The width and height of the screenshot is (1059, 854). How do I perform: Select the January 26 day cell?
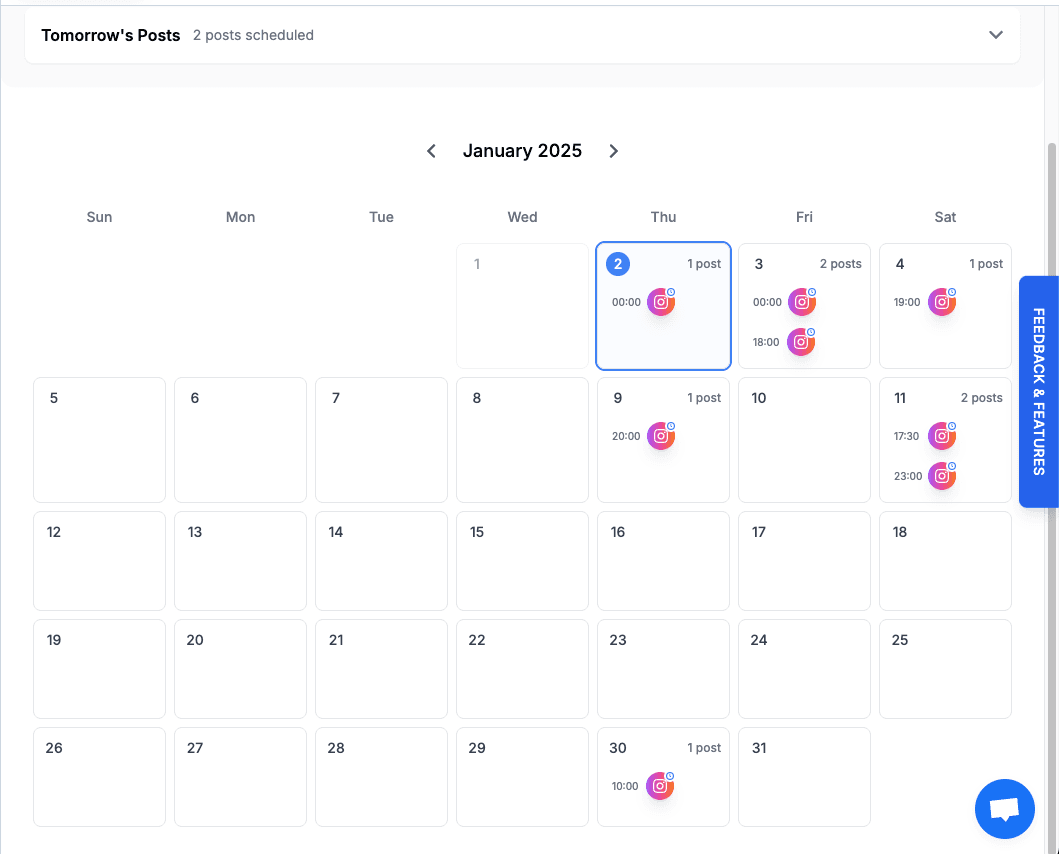click(x=99, y=777)
